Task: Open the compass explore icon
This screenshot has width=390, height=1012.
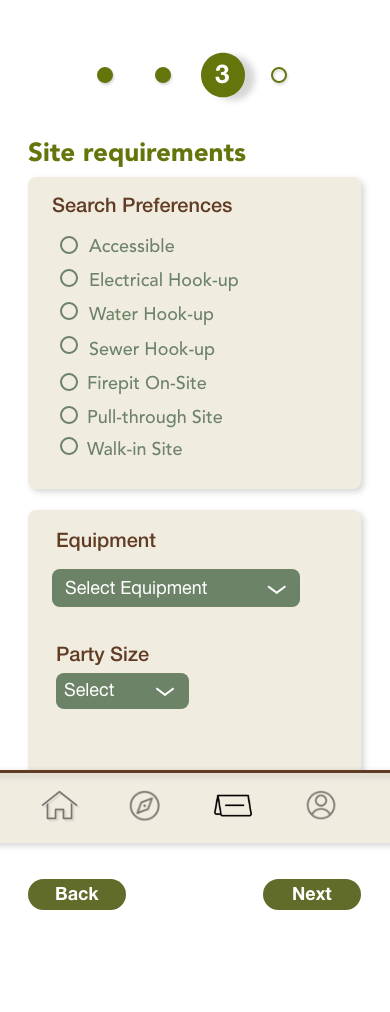Action: tap(145, 805)
